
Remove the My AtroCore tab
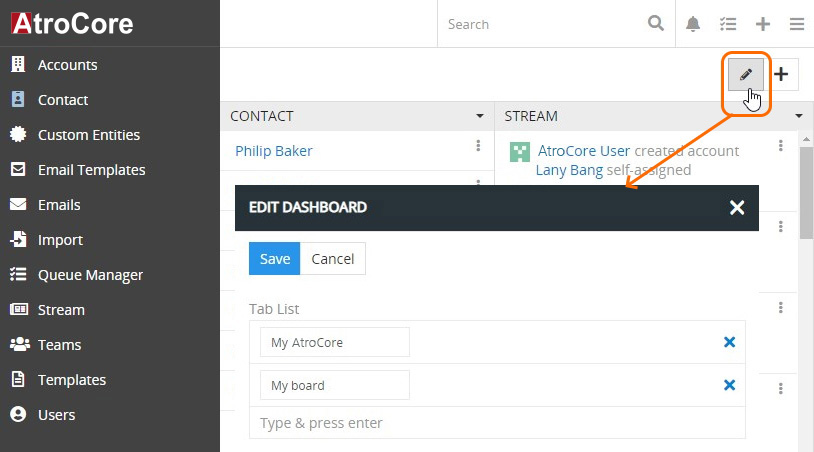coord(729,342)
